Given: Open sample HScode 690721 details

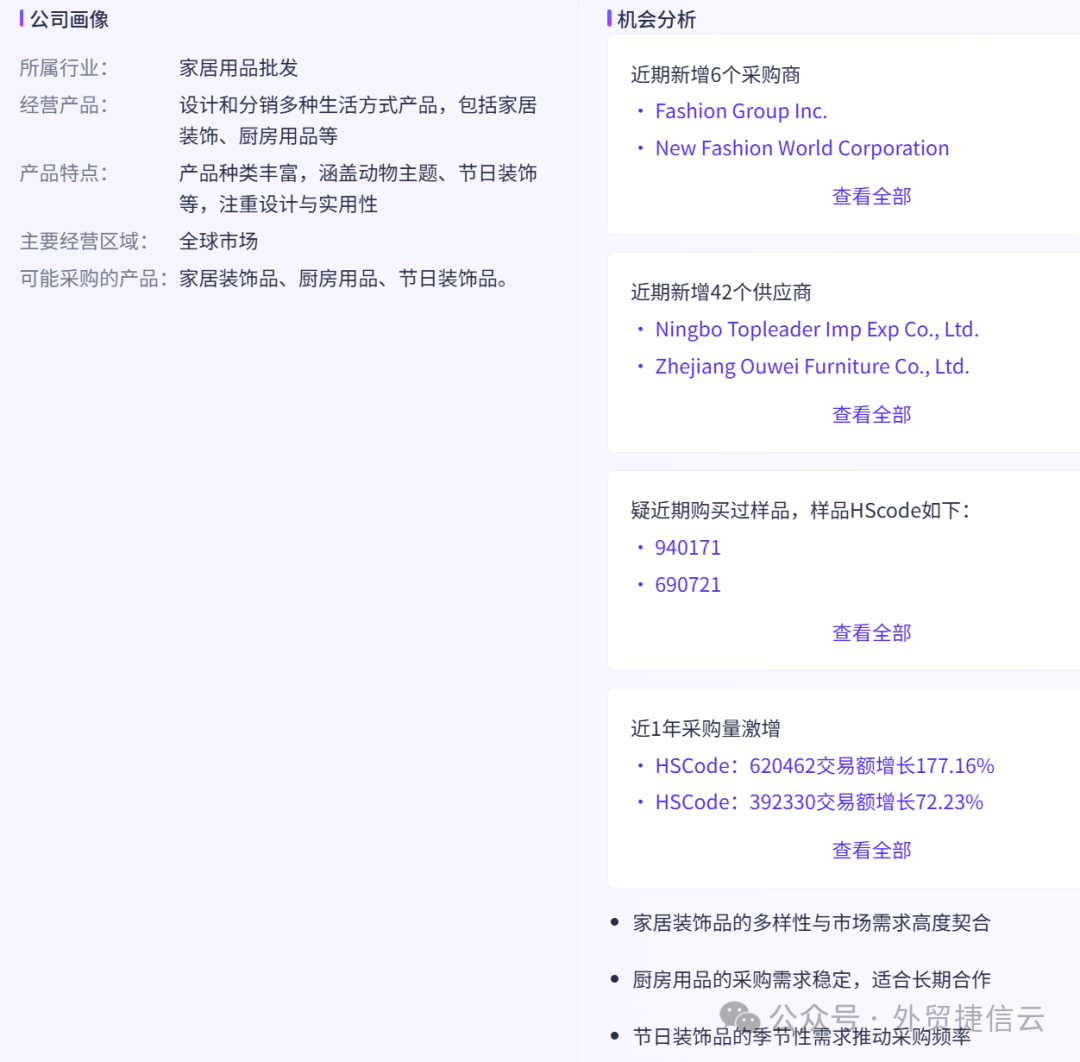Looking at the screenshot, I should [x=688, y=584].
